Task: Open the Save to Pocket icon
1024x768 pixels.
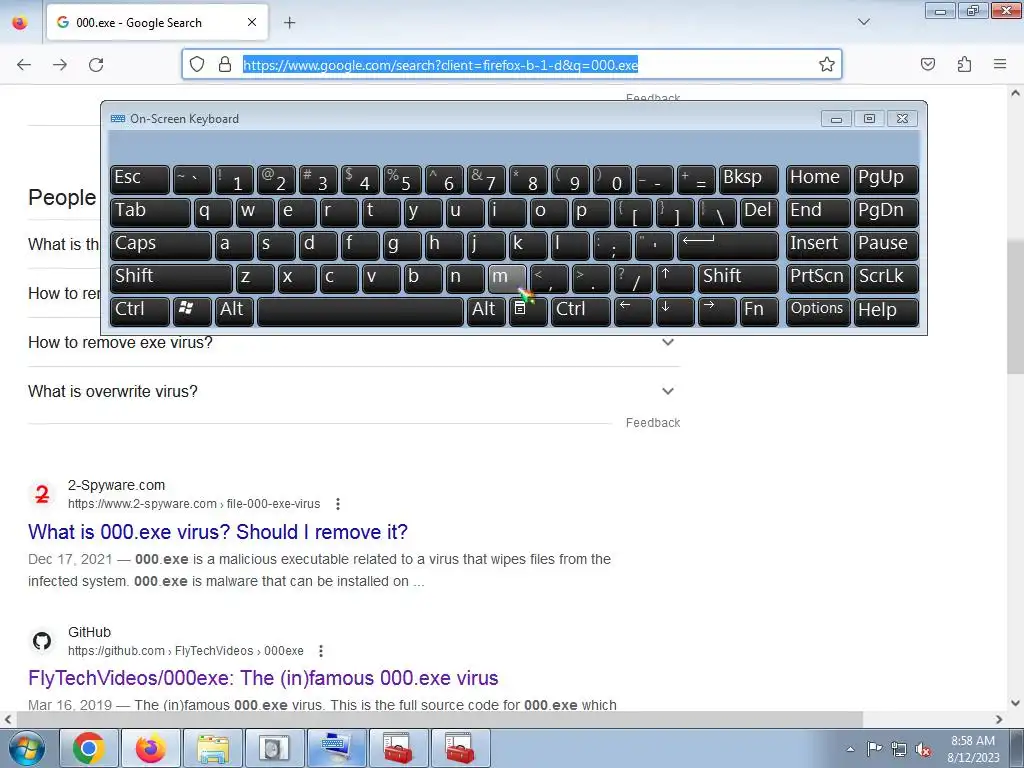Action: 928,64
